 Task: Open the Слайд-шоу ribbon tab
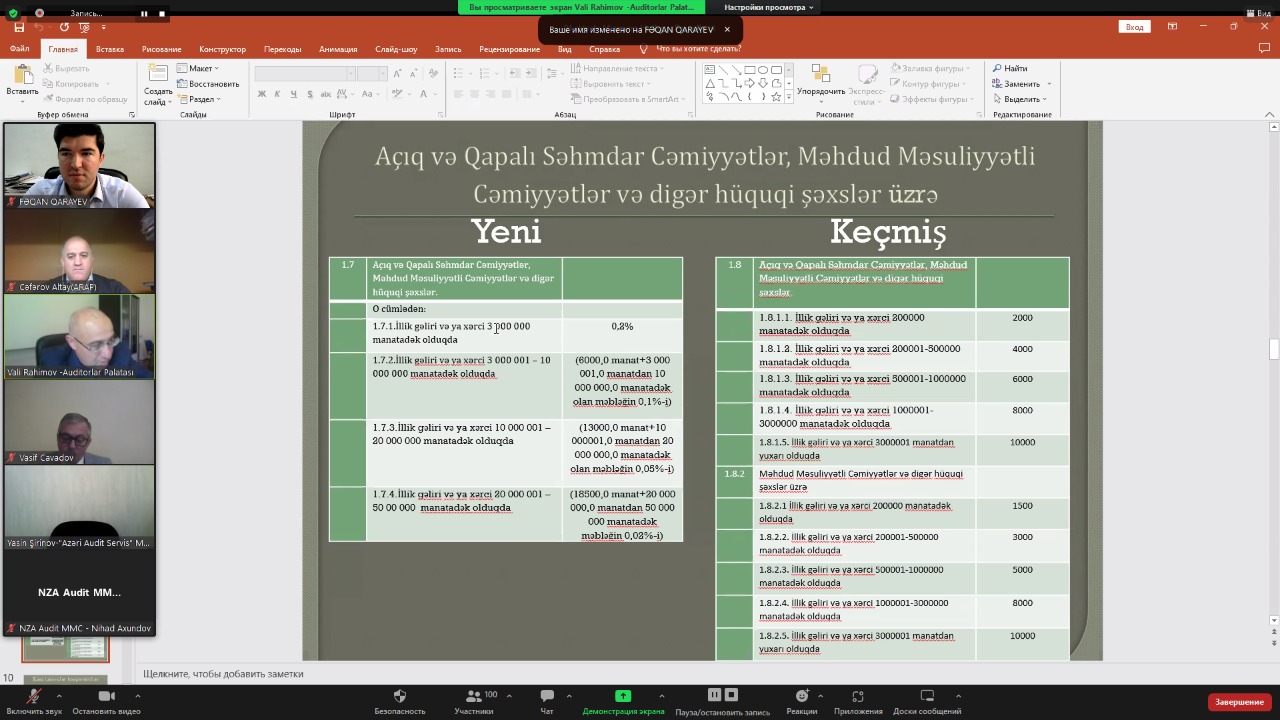(396, 49)
